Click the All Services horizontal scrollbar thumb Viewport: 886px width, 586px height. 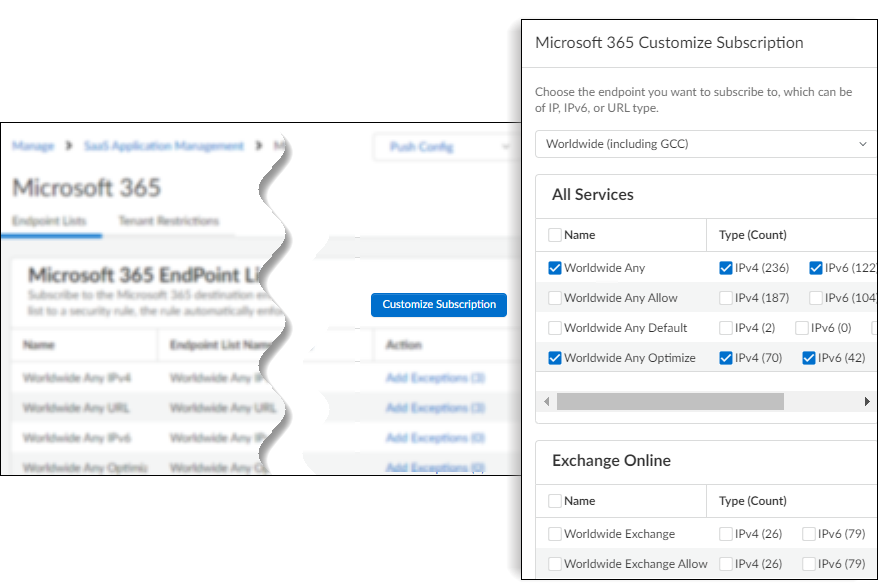(x=670, y=402)
